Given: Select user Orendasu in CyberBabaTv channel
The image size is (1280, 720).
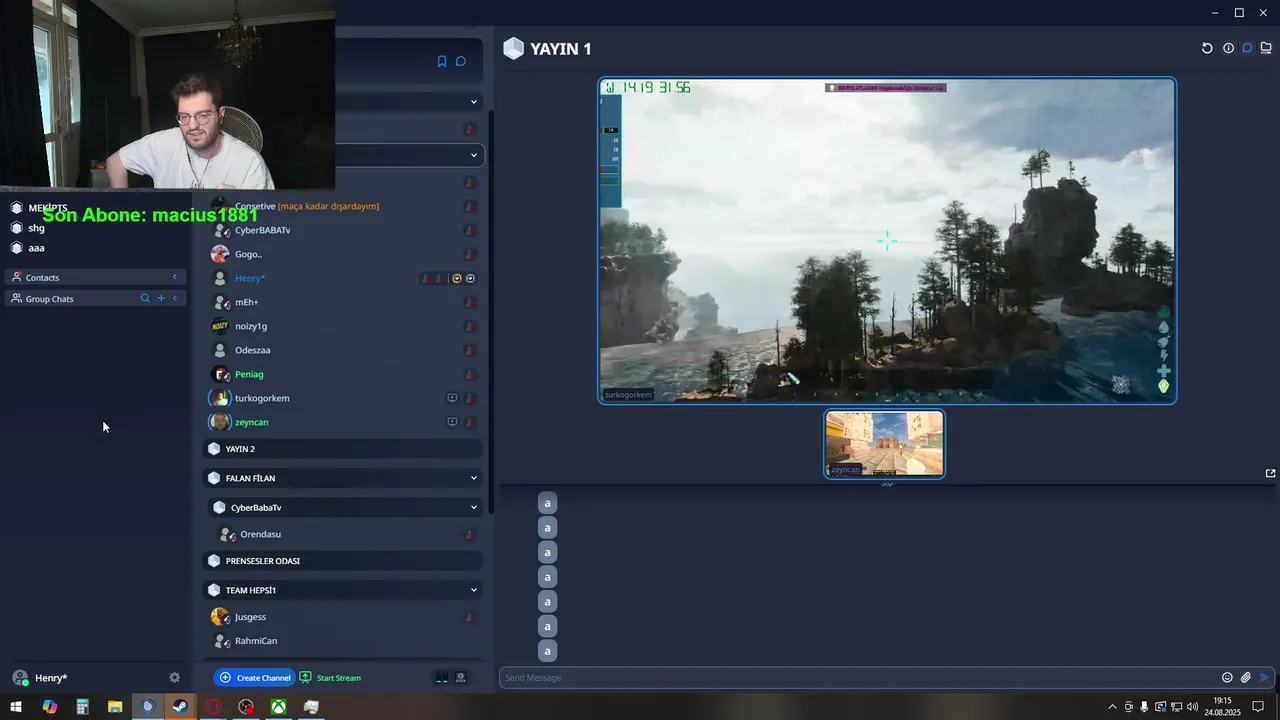Looking at the screenshot, I should pos(260,534).
